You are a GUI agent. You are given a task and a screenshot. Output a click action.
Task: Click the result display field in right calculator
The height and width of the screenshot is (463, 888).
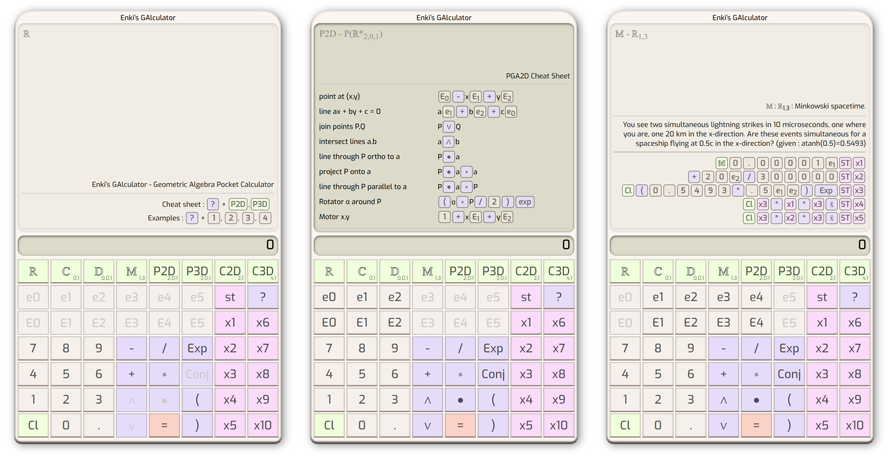pyautogui.click(x=740, y=245)
